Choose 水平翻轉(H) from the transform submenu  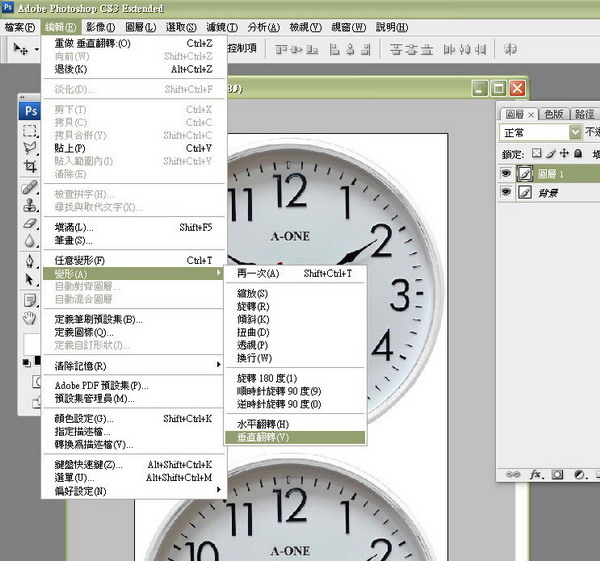point(295,424)
